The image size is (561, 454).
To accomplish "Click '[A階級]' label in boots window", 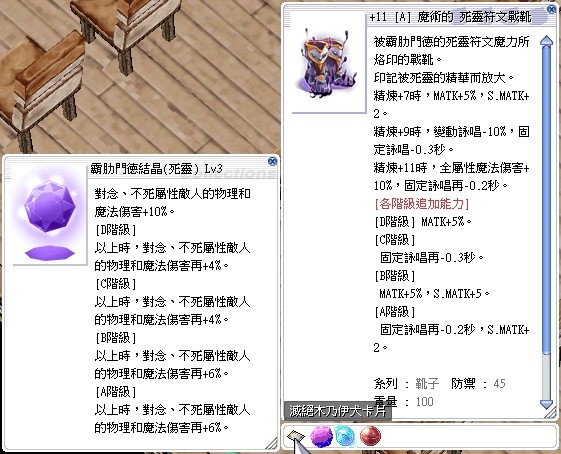I will pos(395,312).
